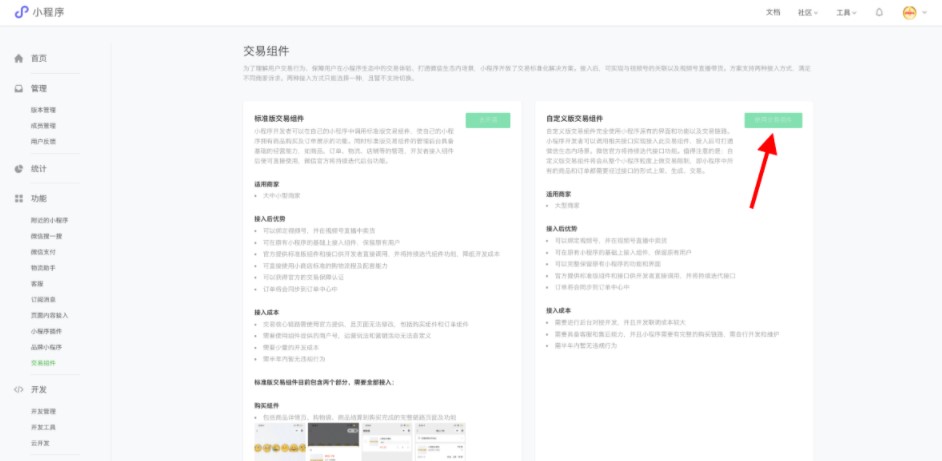Open 版本管理 in the sidebar

43,110
